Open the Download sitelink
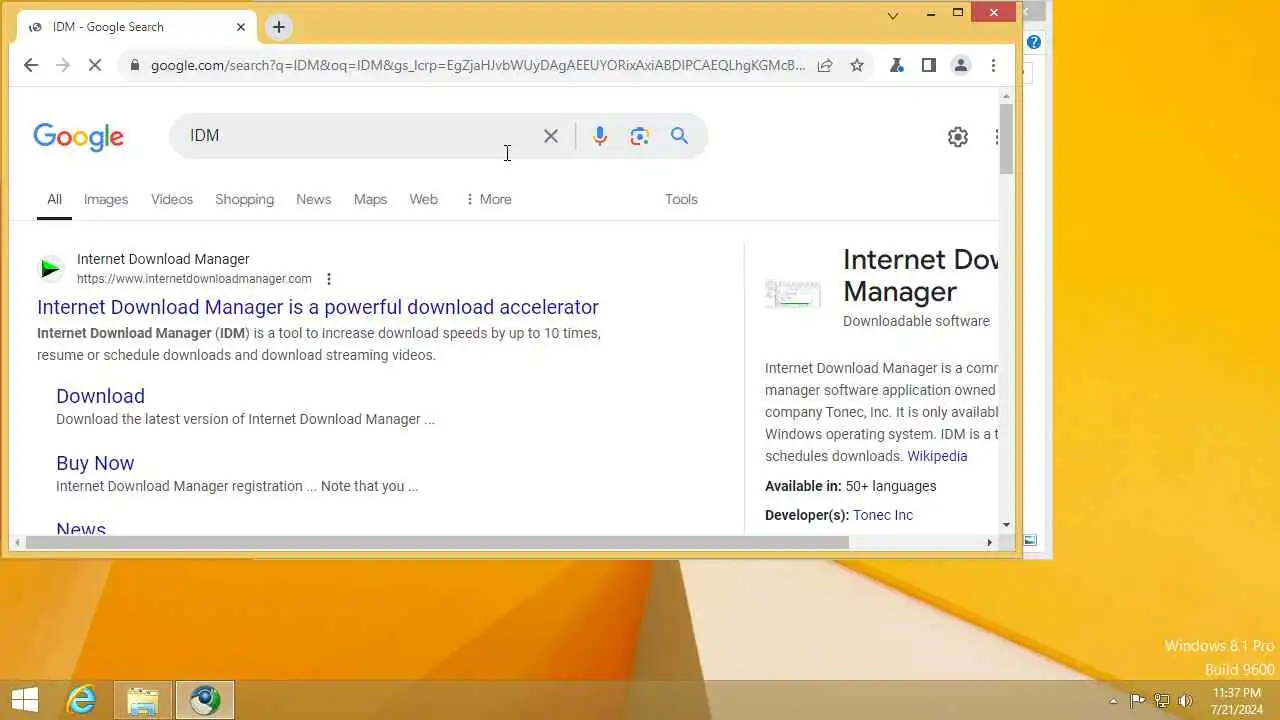The width and height of the screenshot is (1280, 720). point(100,396)
